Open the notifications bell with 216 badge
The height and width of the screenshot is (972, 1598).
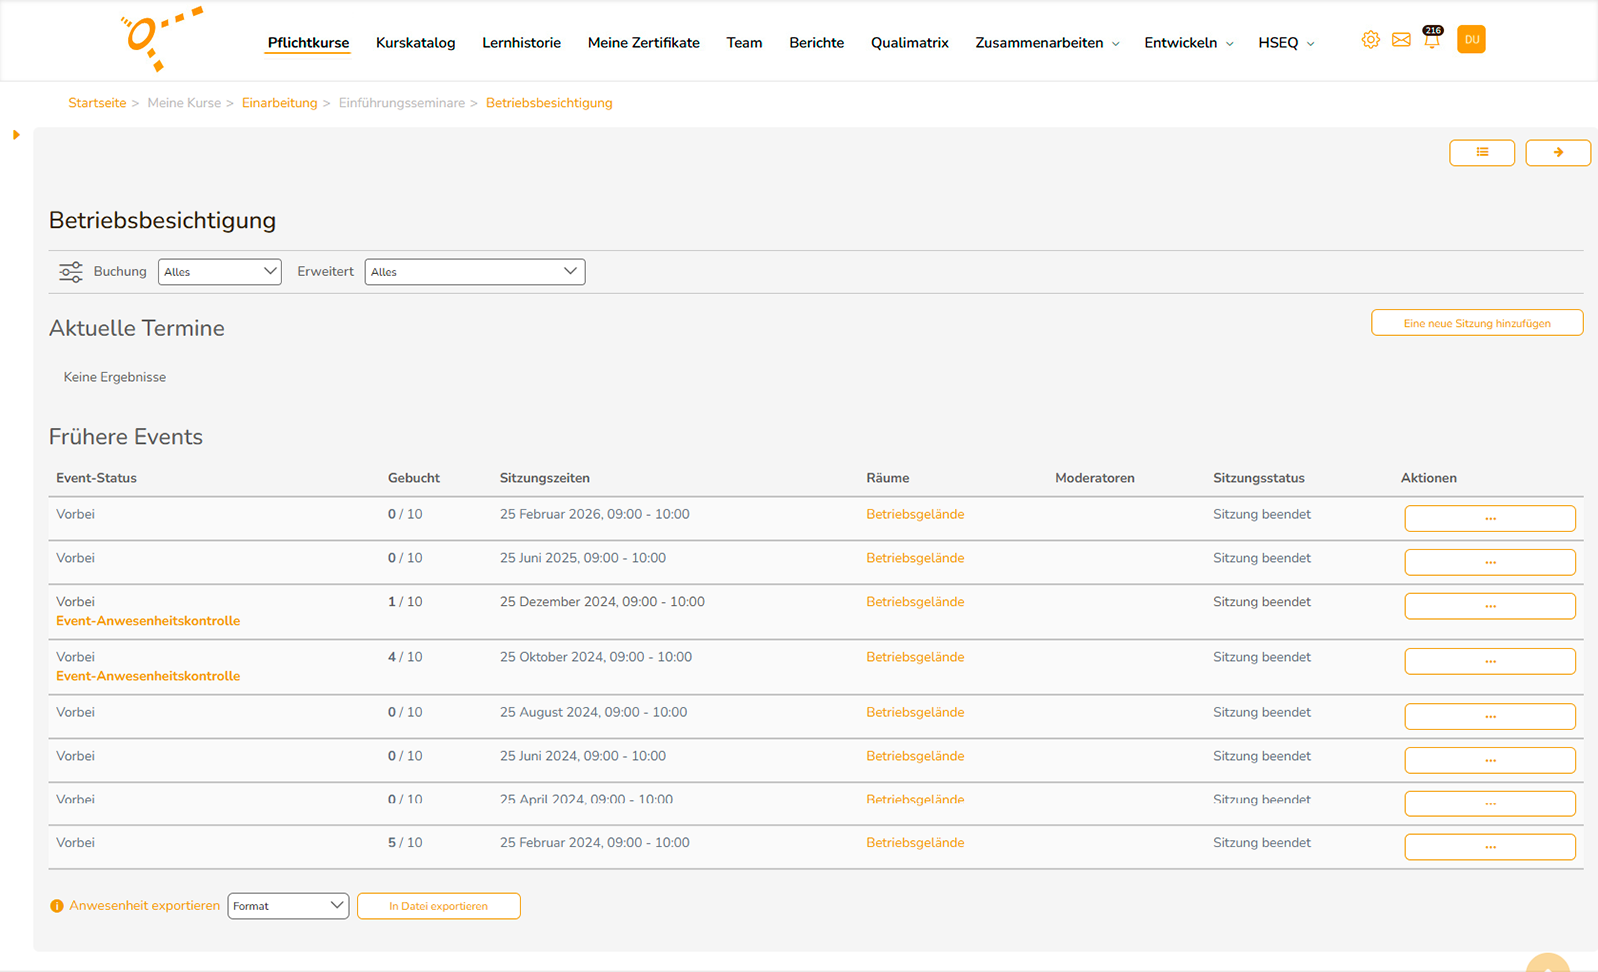[1432, 38]
